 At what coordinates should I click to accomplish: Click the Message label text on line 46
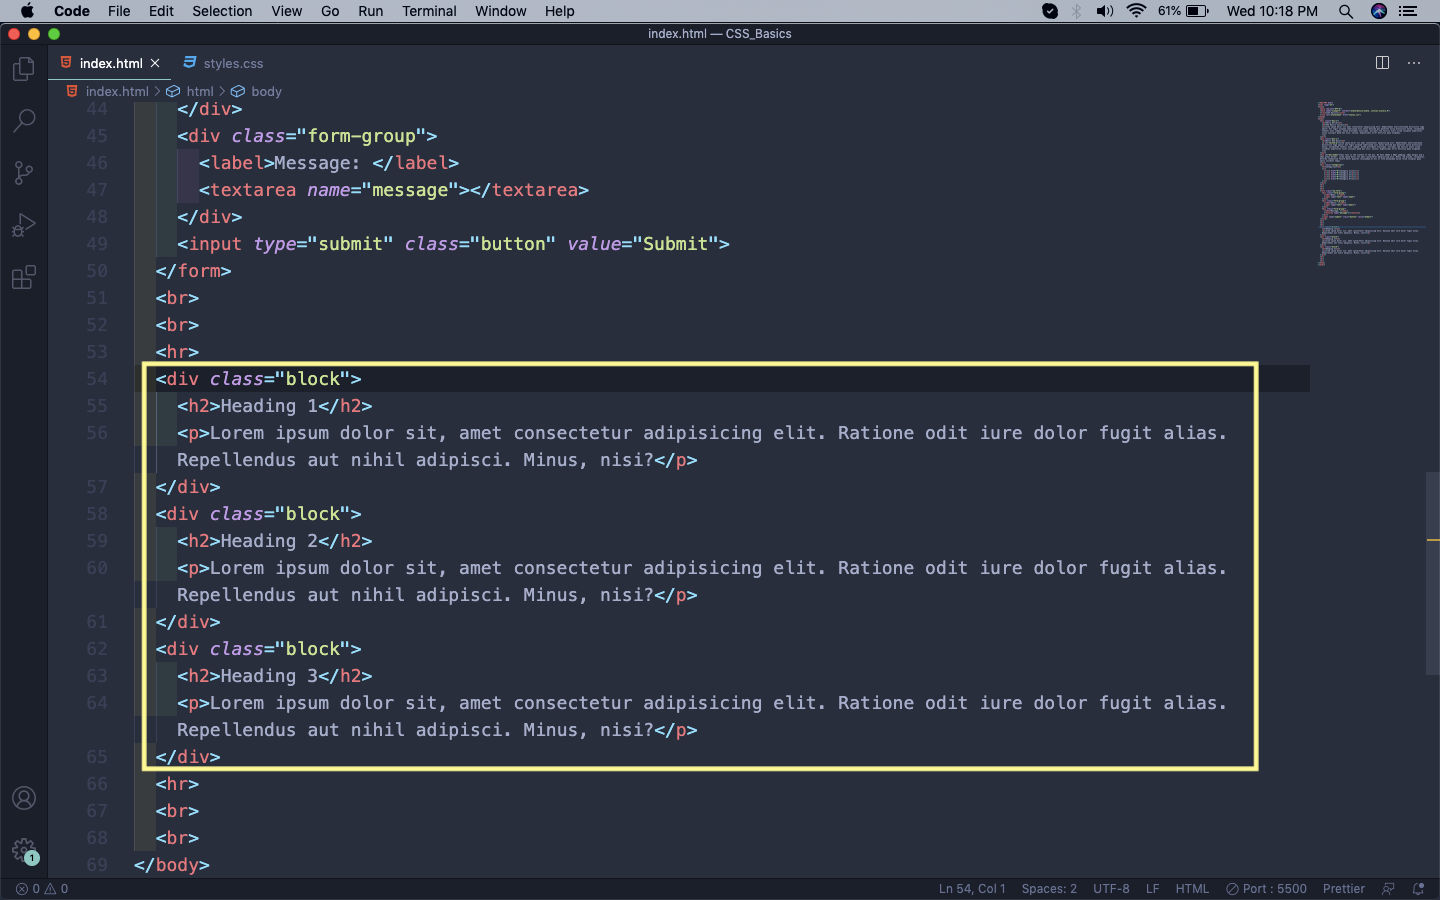pos(317,163)
